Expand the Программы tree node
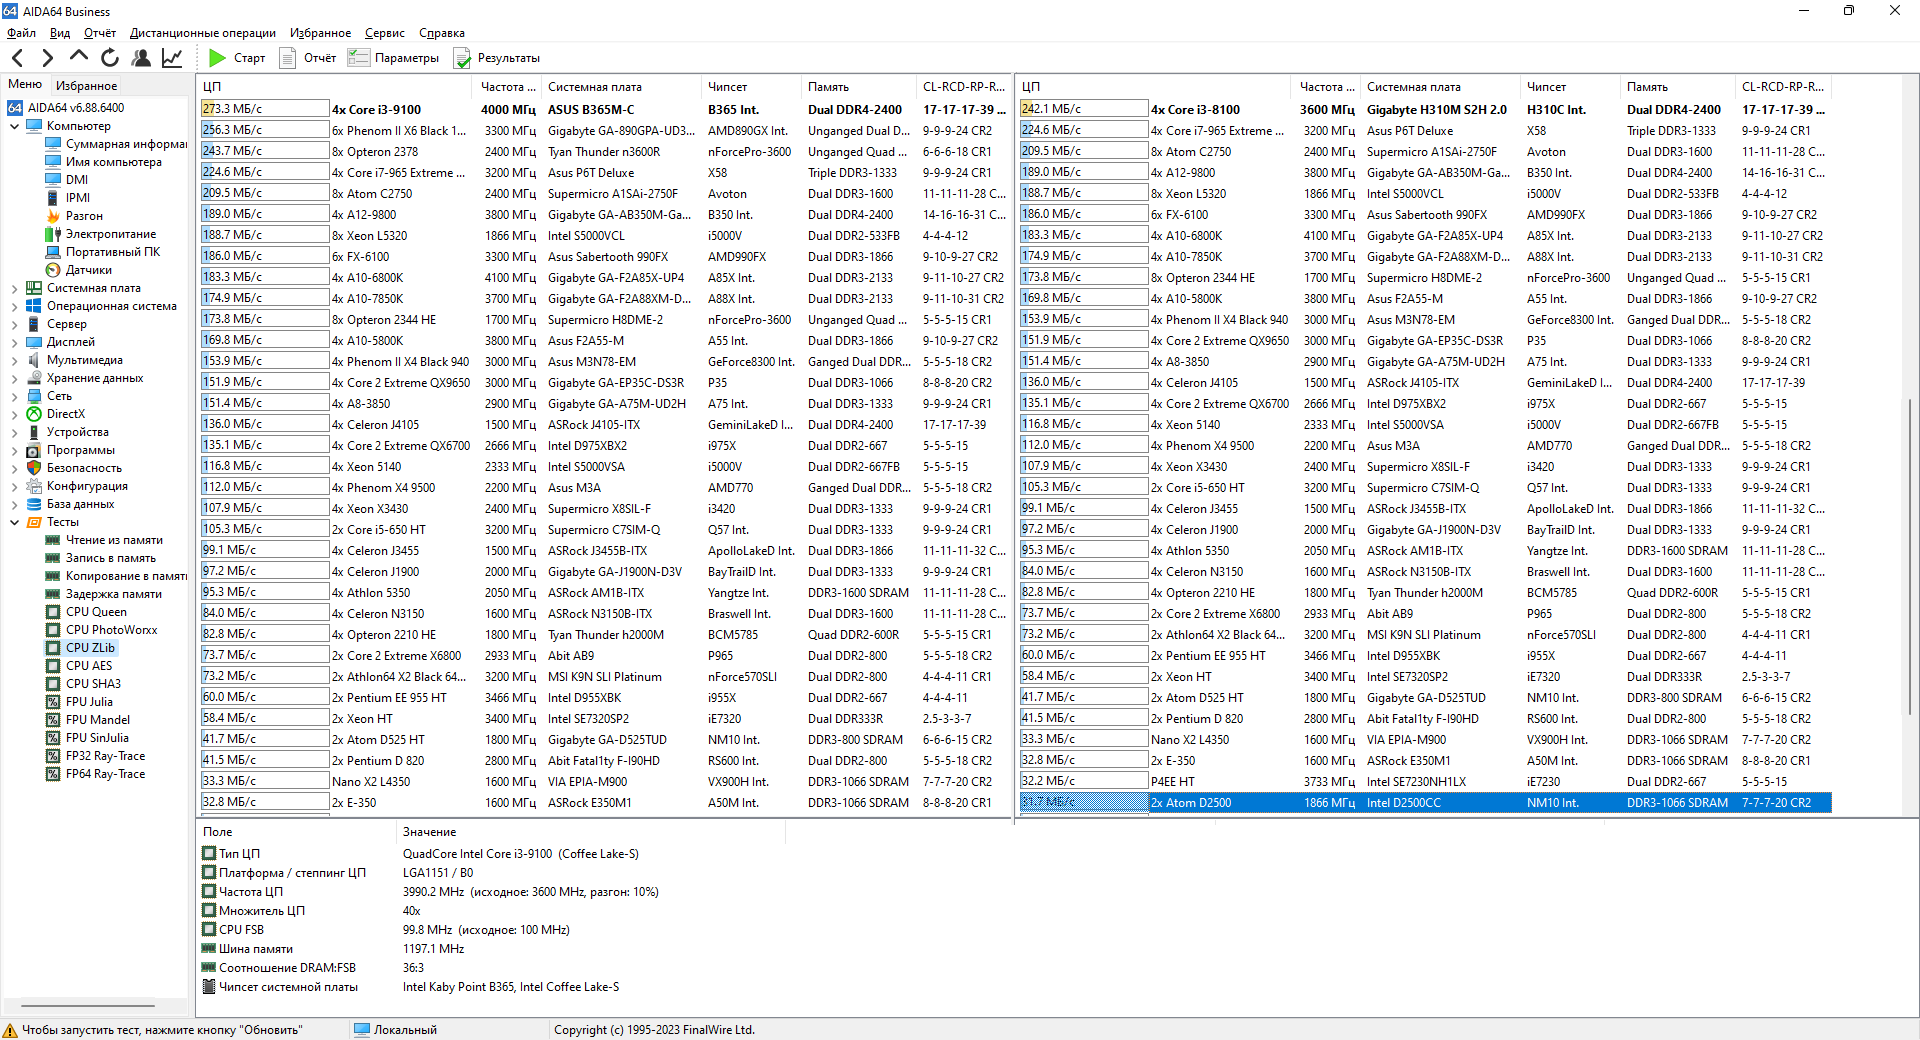The image size is (1920, 1040). tap(15, 450)
